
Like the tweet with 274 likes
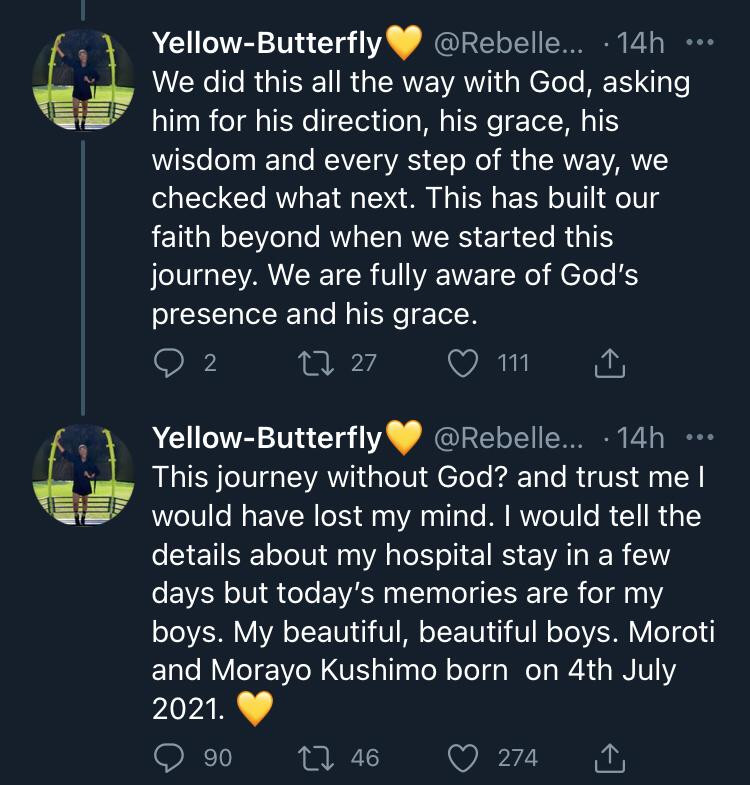pyautogui.click(x=463, y=758)
